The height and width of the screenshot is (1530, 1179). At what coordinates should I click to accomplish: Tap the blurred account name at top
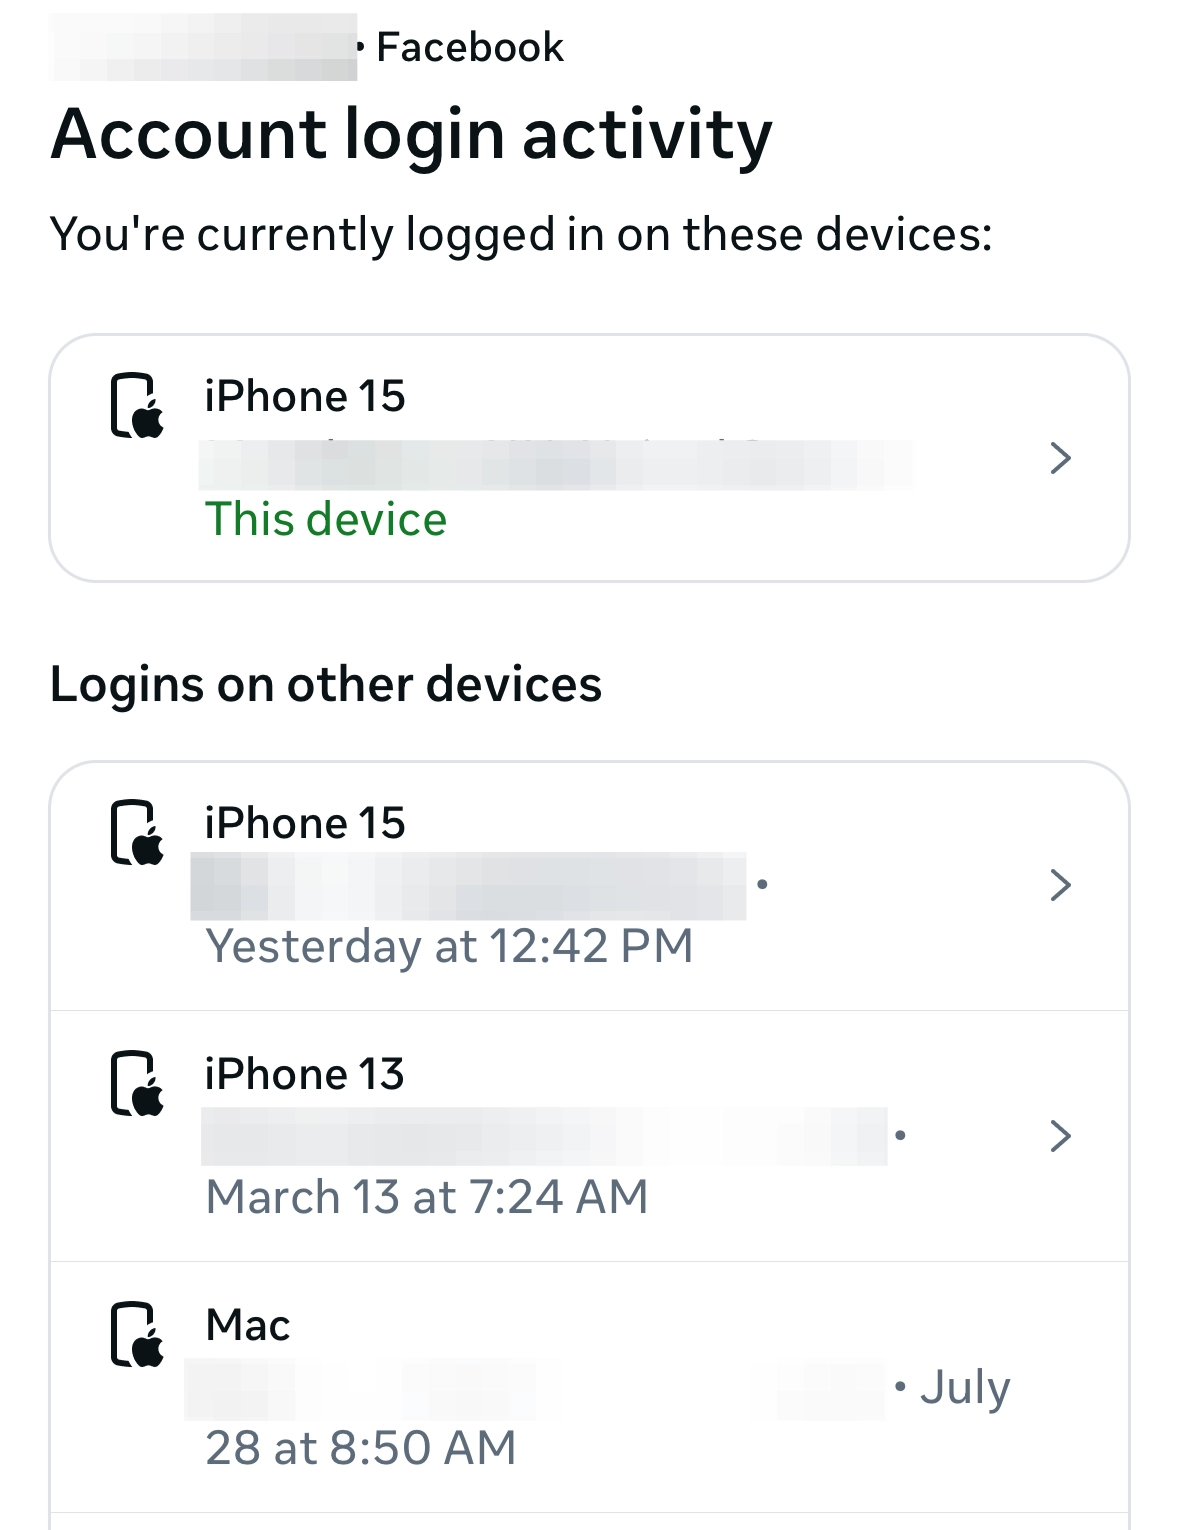(x=203, y=47)
